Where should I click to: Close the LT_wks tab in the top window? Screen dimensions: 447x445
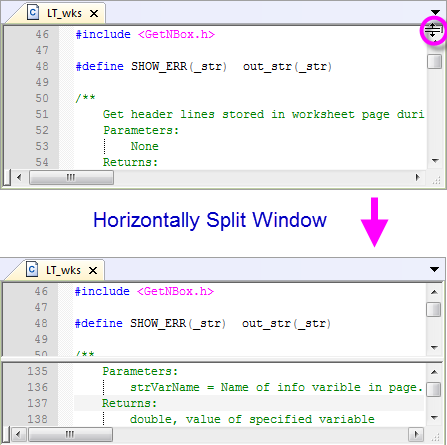(x=94, y=14)
